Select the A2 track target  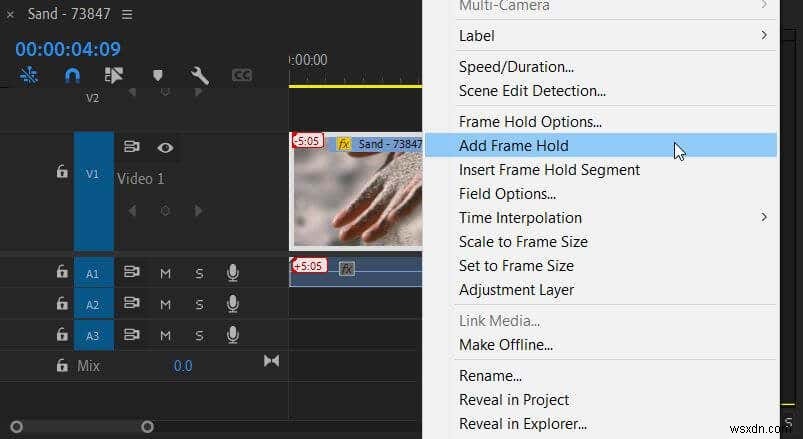point(93,304)
